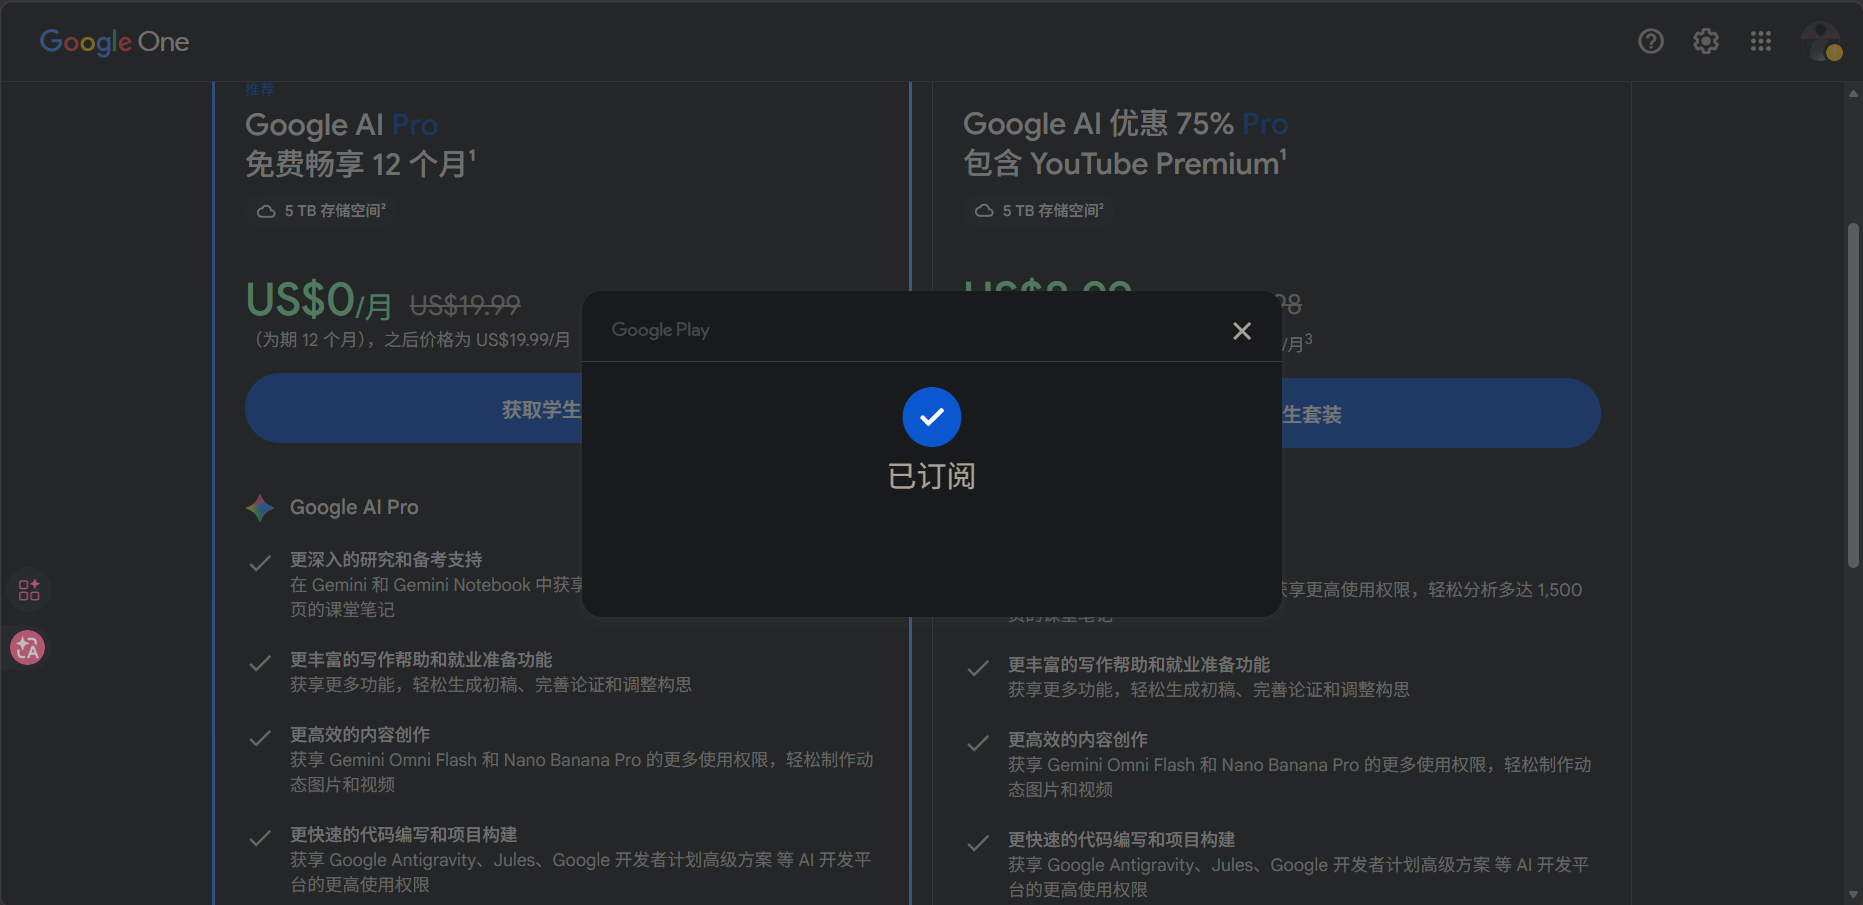Click the grid-plus floating sidebar icon
This screenshot has height=905, width=1863.
click(x=29, y=590)
